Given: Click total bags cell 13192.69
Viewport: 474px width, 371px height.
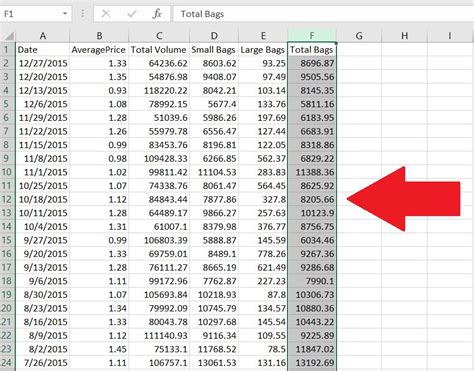Looking at the screenshot, I should (x=312, y=363).
